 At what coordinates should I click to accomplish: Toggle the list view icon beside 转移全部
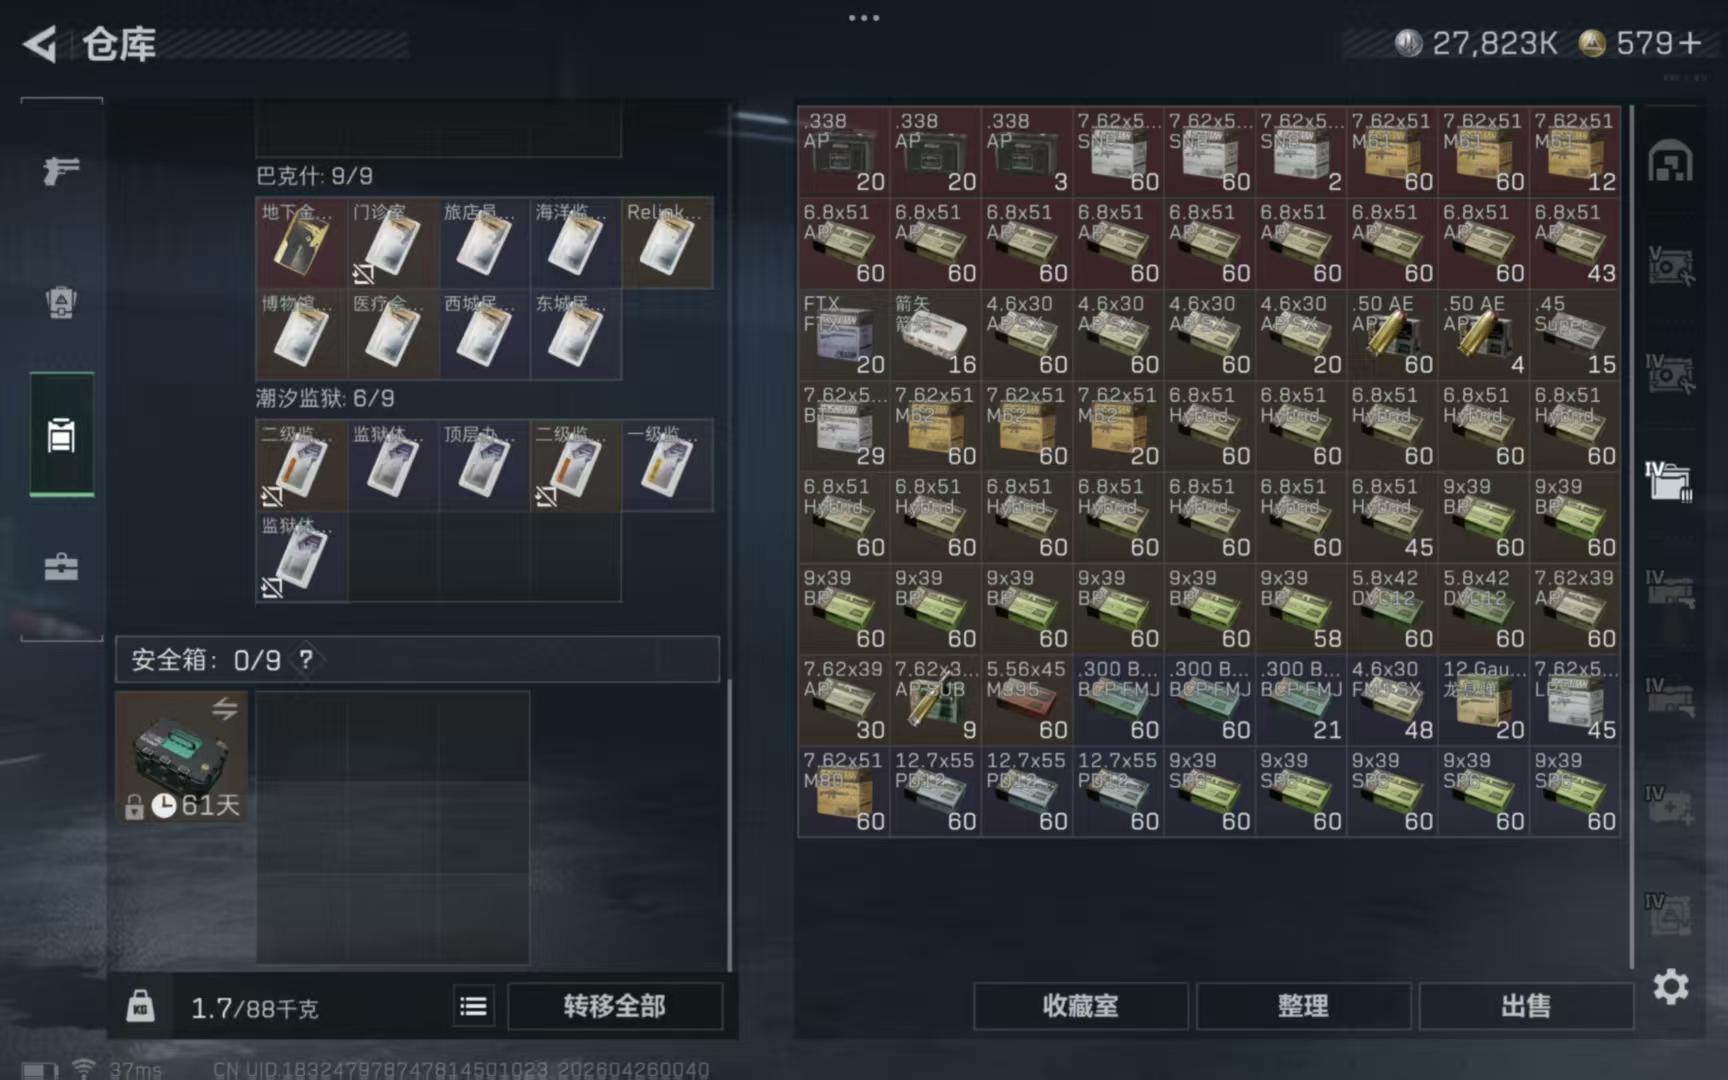pyautogui.click(x=473, y=1006)
